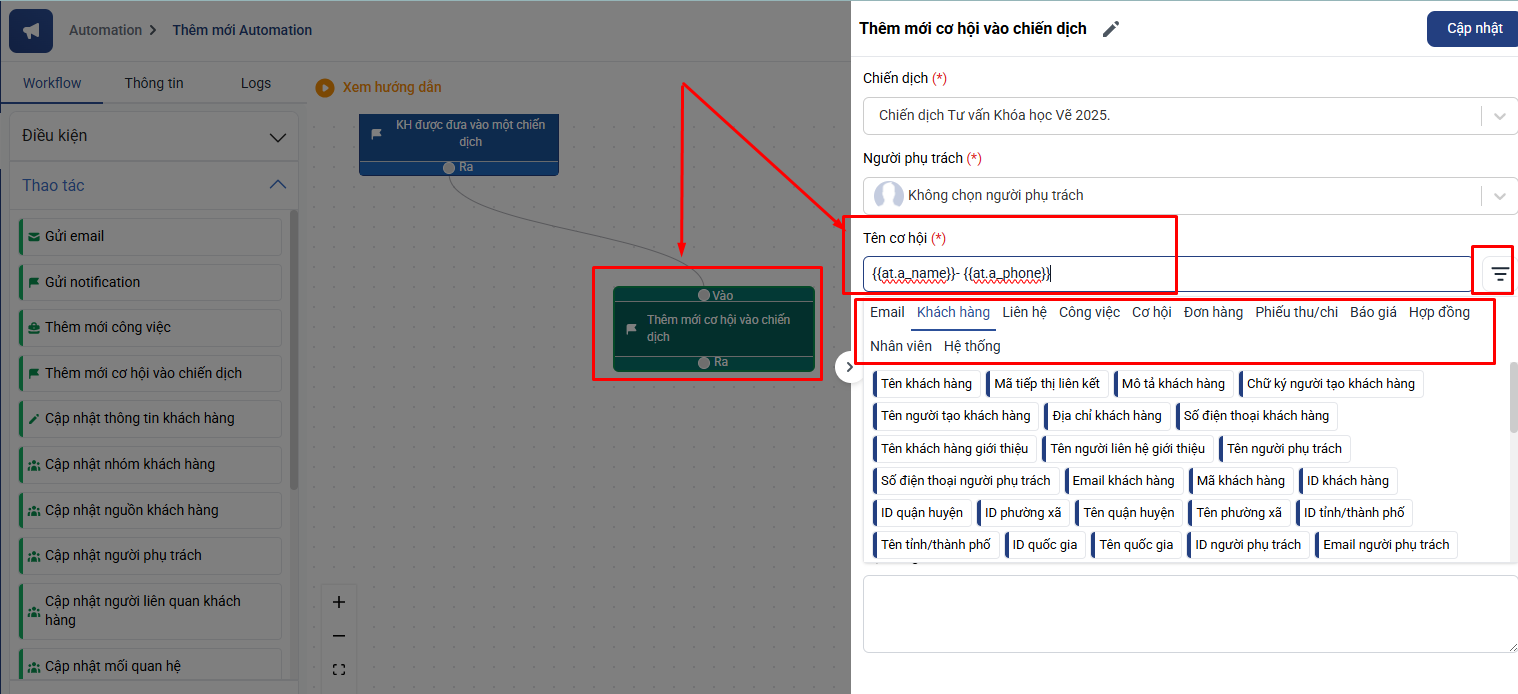Select the Liên hệ variable tab
Viewport: 1518px width, 694px height.
coord(1024,312)
